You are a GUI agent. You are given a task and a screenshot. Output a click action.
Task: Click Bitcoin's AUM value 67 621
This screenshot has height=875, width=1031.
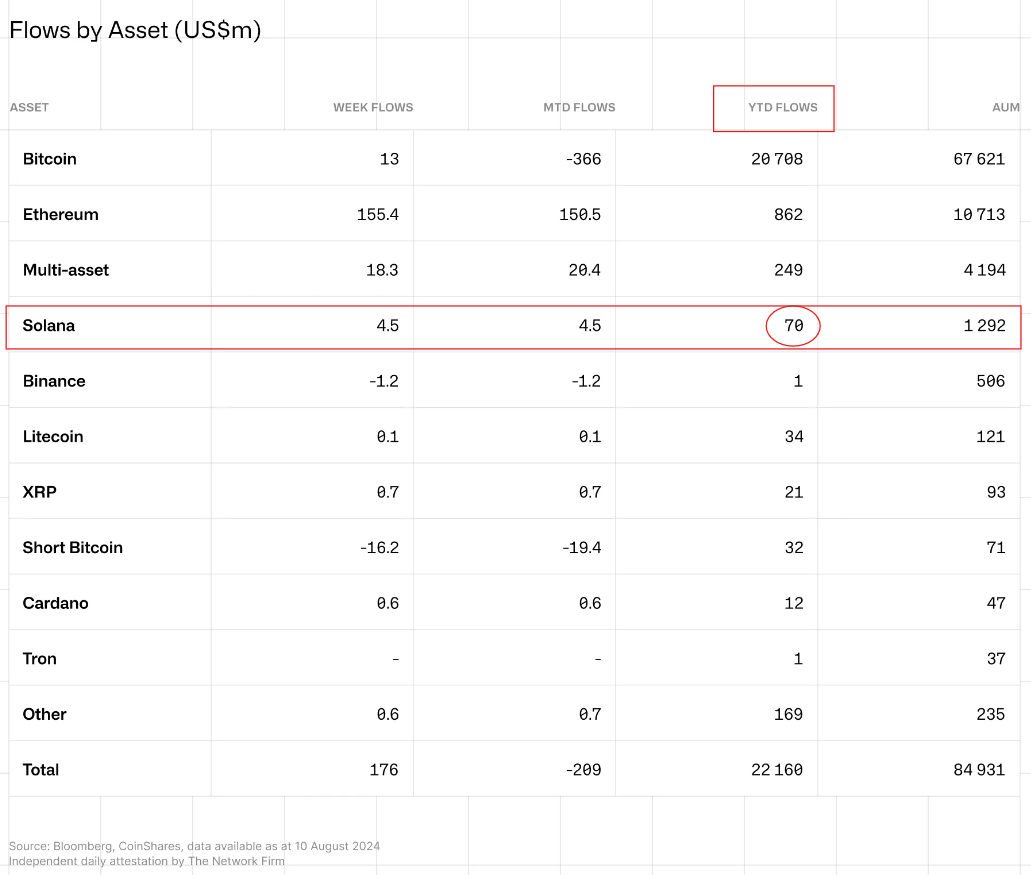coord(979,159)
